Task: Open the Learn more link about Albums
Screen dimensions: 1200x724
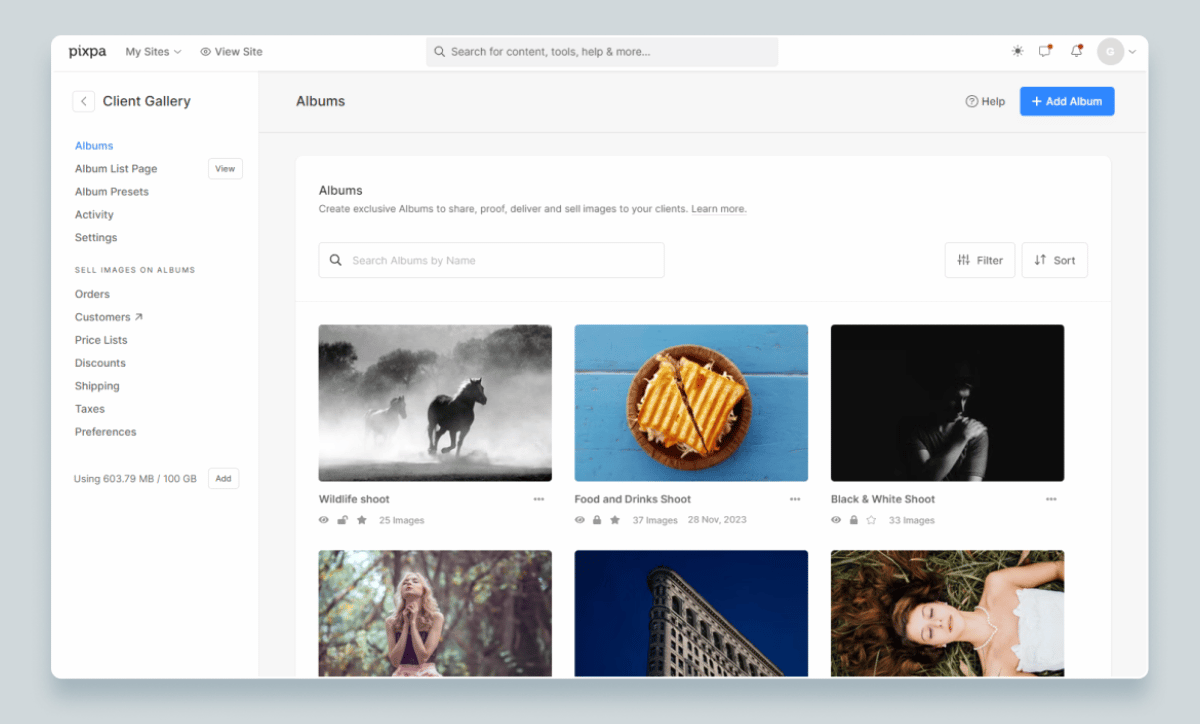Action: tap(718, 209)
